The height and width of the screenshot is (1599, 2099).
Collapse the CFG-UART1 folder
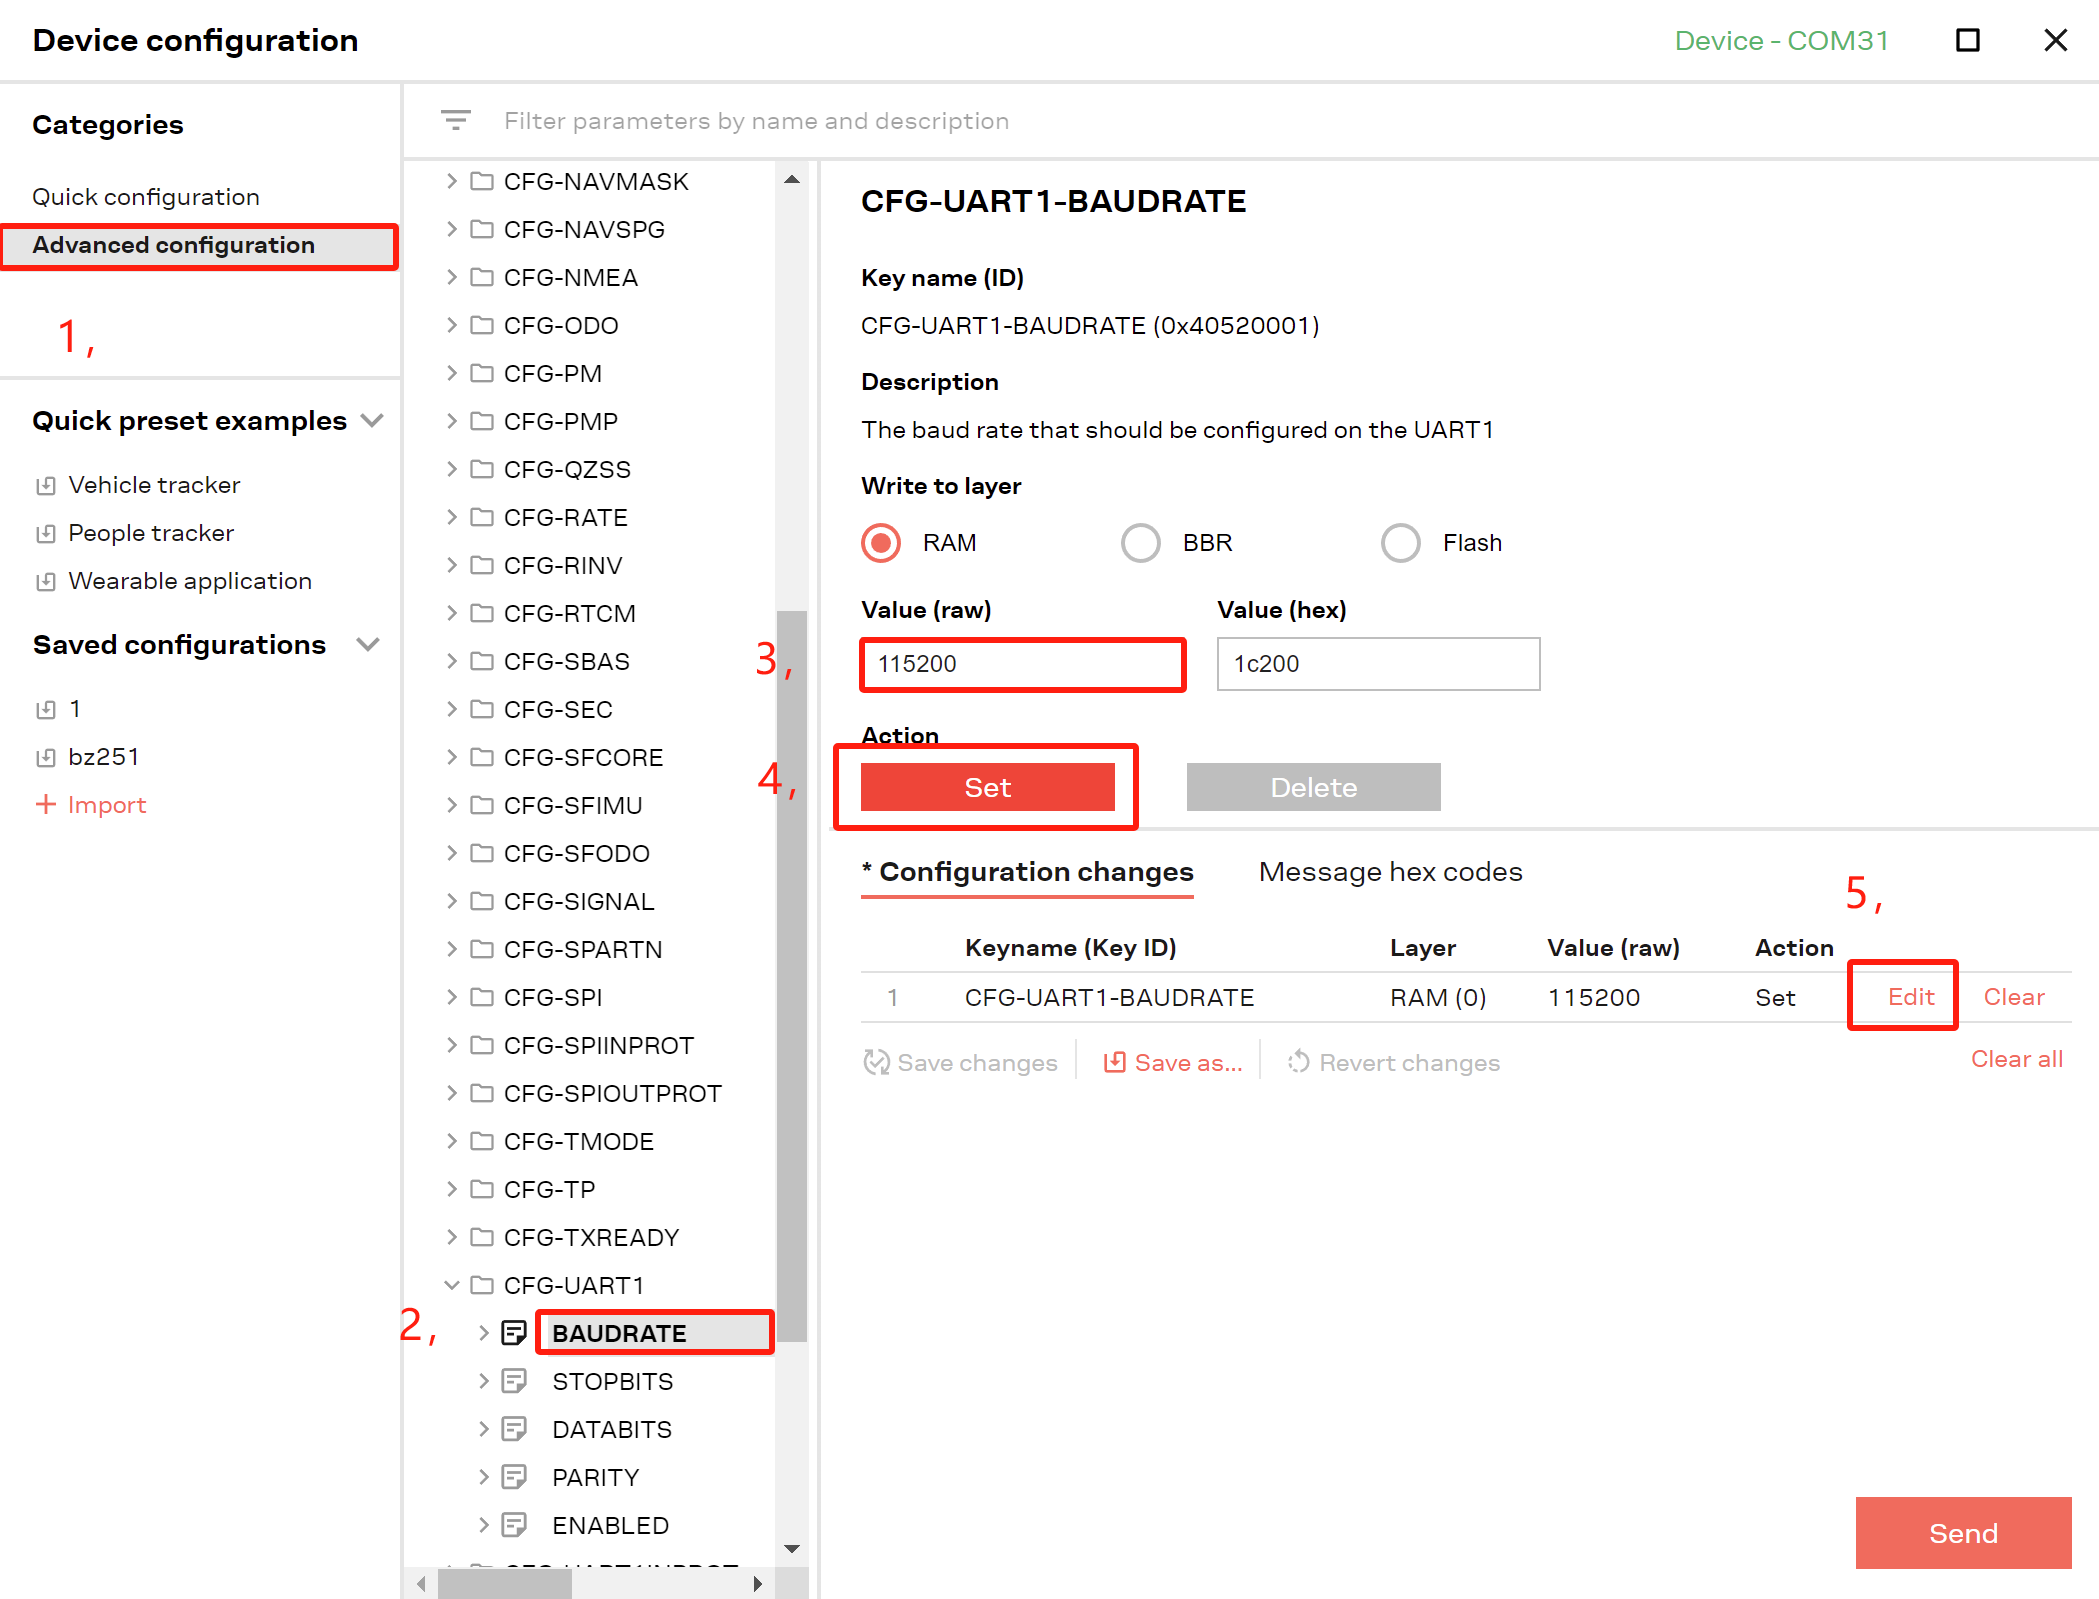pos(451,1285)
